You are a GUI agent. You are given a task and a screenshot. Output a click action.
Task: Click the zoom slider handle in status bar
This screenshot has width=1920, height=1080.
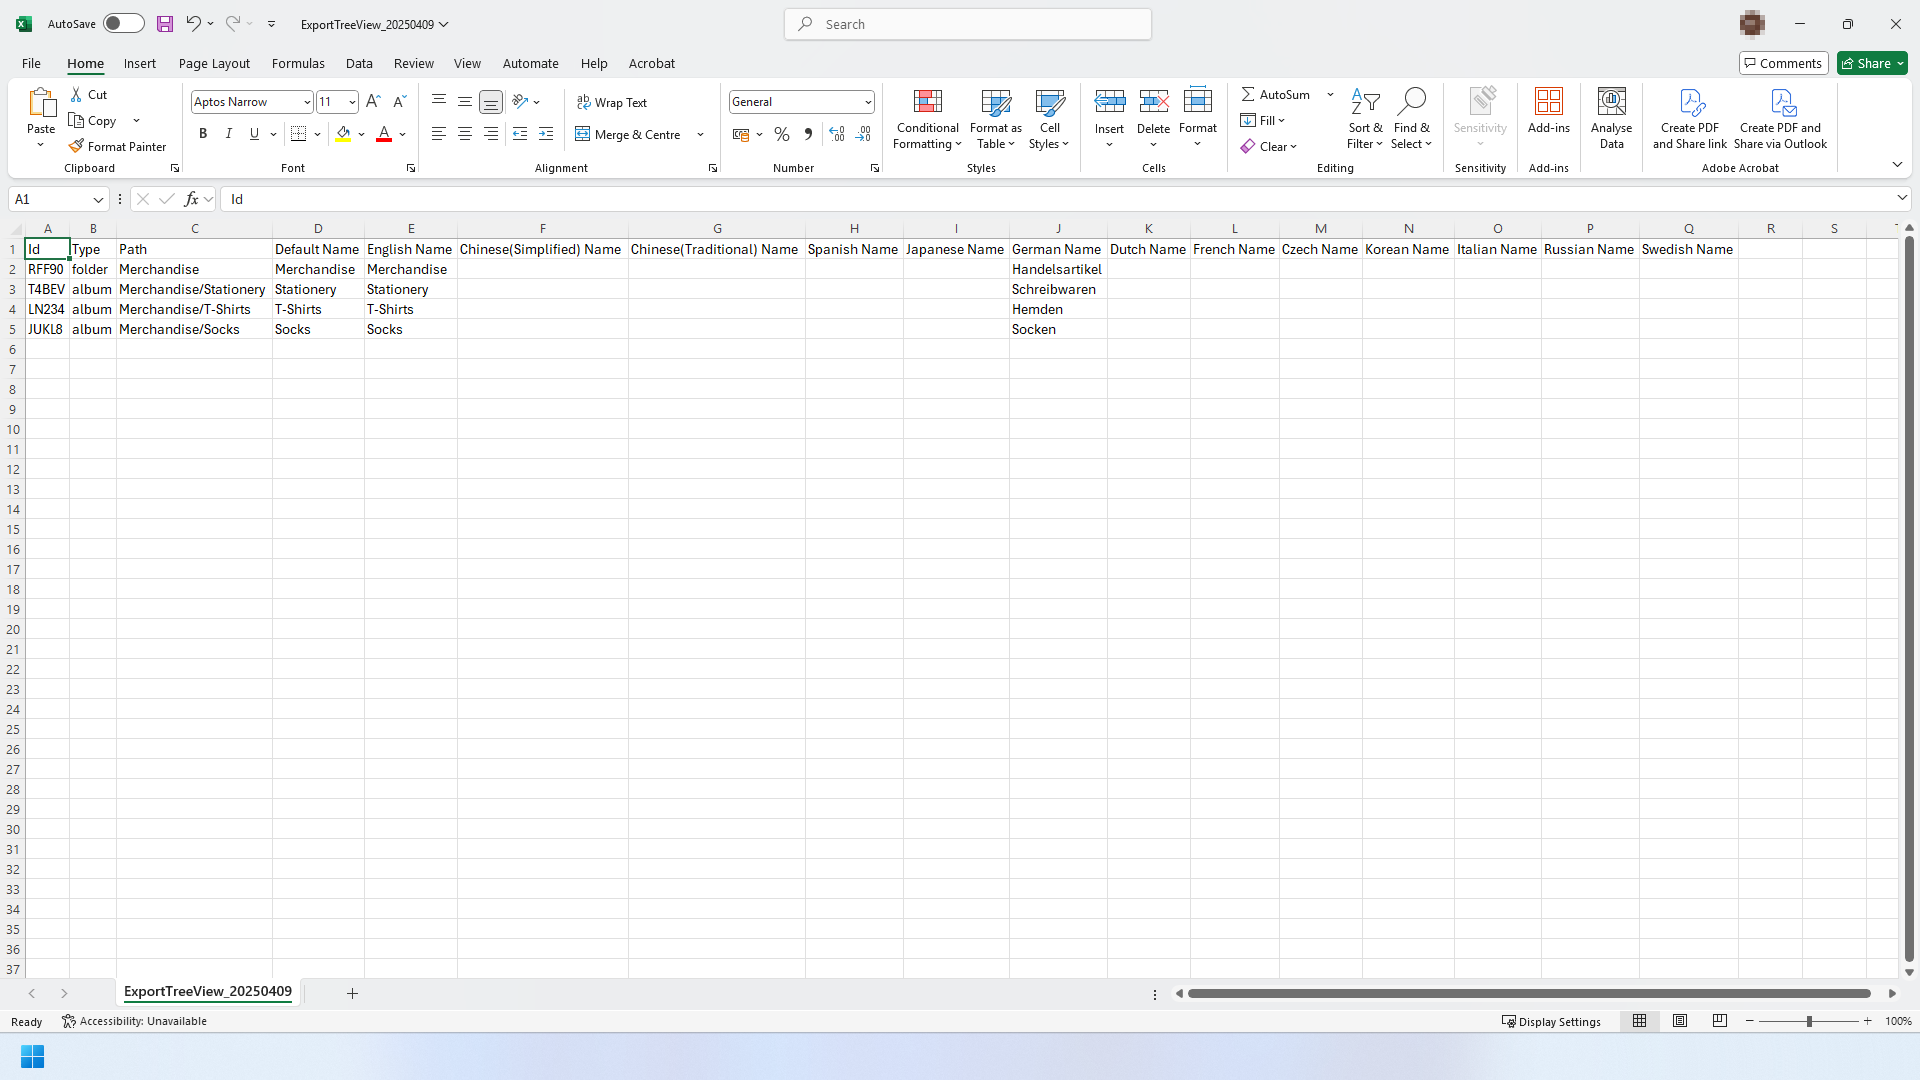(x=1808, y=1021)
